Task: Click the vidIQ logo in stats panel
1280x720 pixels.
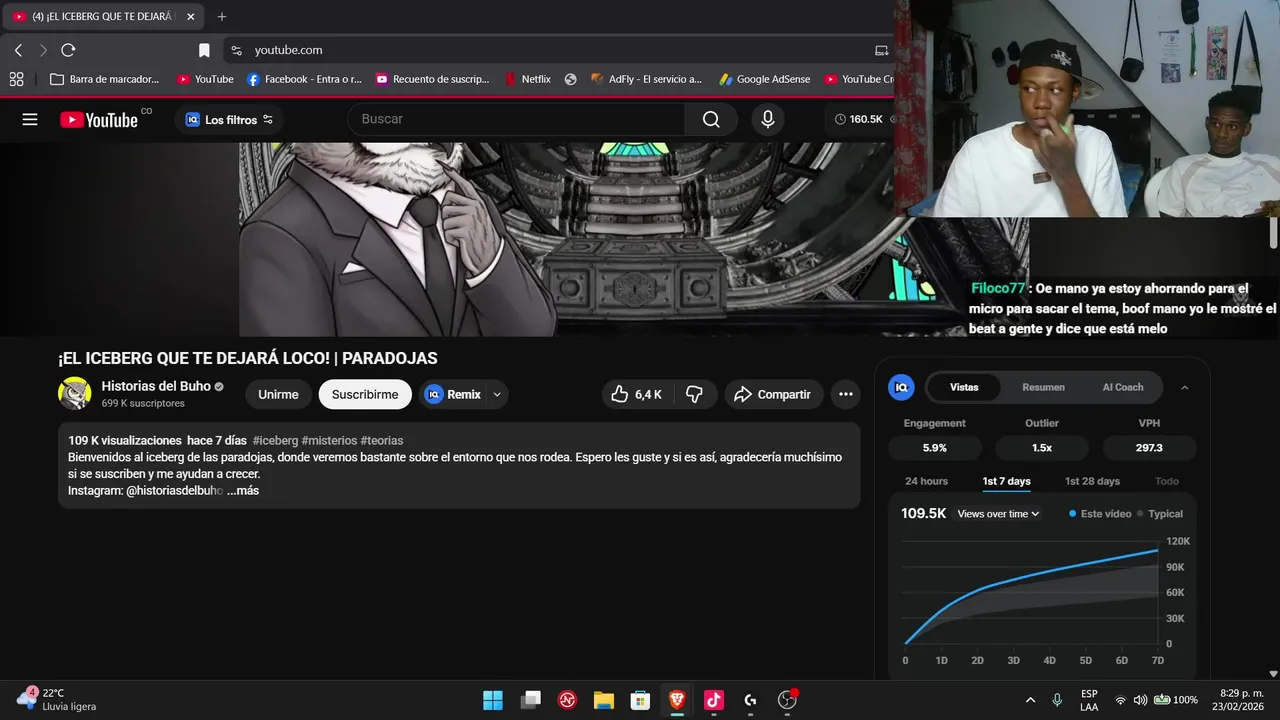Action: click(x=901, y=387)
